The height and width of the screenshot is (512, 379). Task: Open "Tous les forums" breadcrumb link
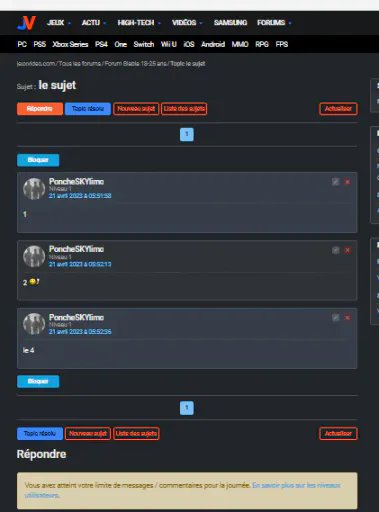80,64
